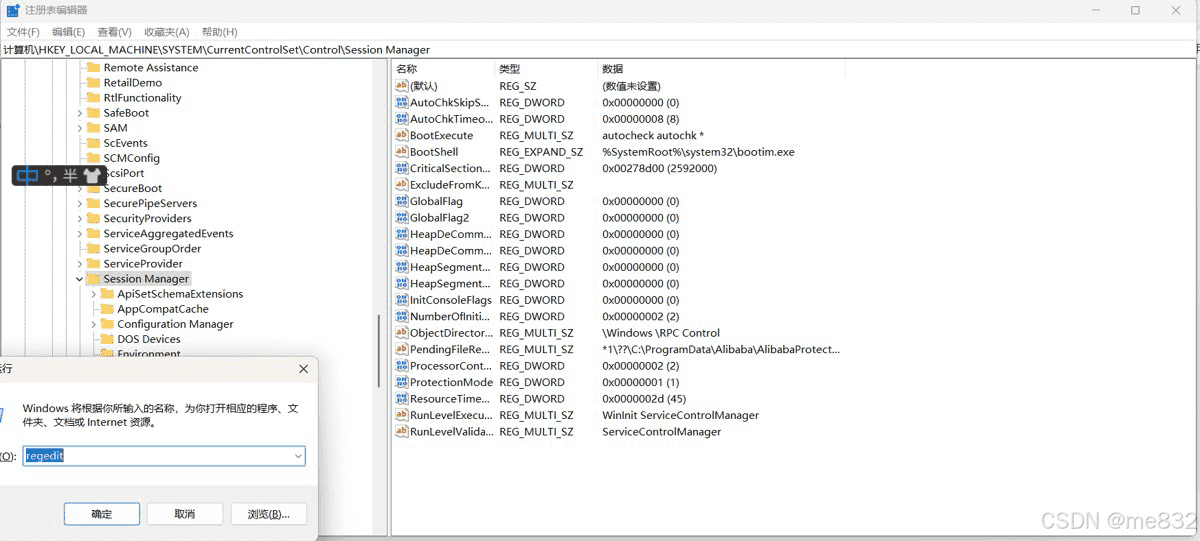
Task: Click 浏览(B)... in the Run dialog
Action: pos(268,514)
